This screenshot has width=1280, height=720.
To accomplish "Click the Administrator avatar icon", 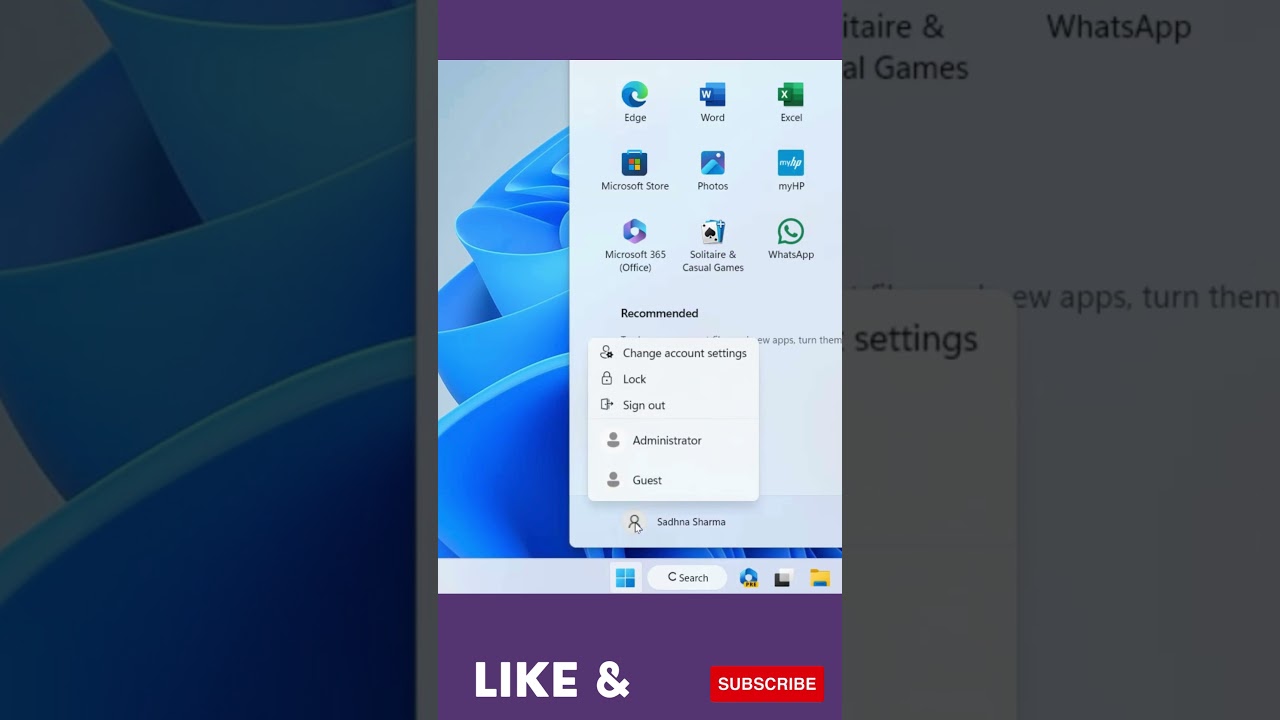I will 613,440.
